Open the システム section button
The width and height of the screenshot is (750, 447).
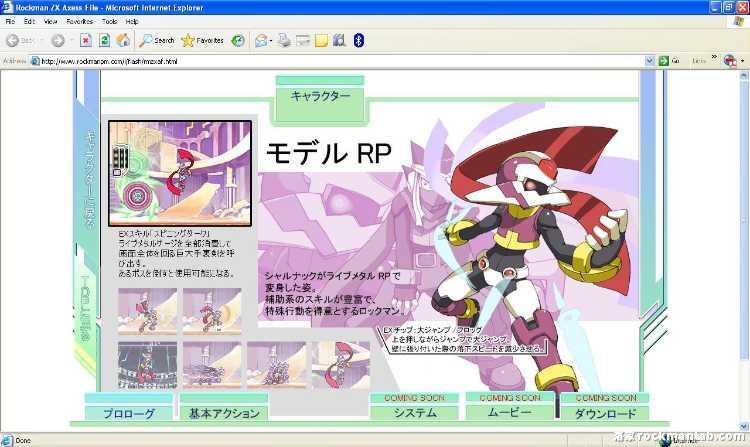pyautogui.click(x=414, y=407)
